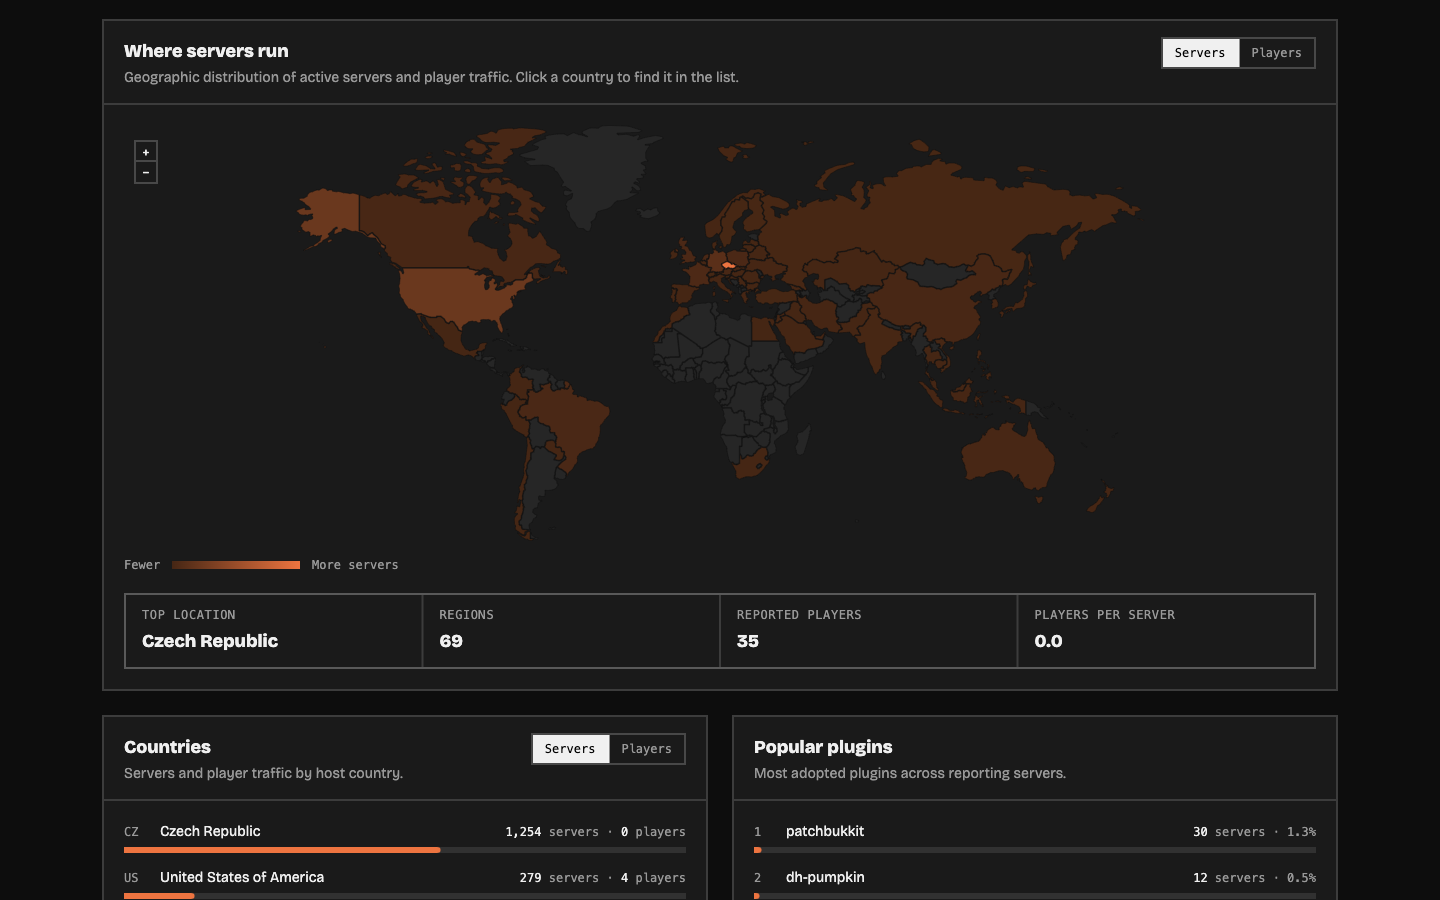1440x900 pixels.
Task: Select the highlighted Czech Republic on the map
Action: (x=728, y=265)
